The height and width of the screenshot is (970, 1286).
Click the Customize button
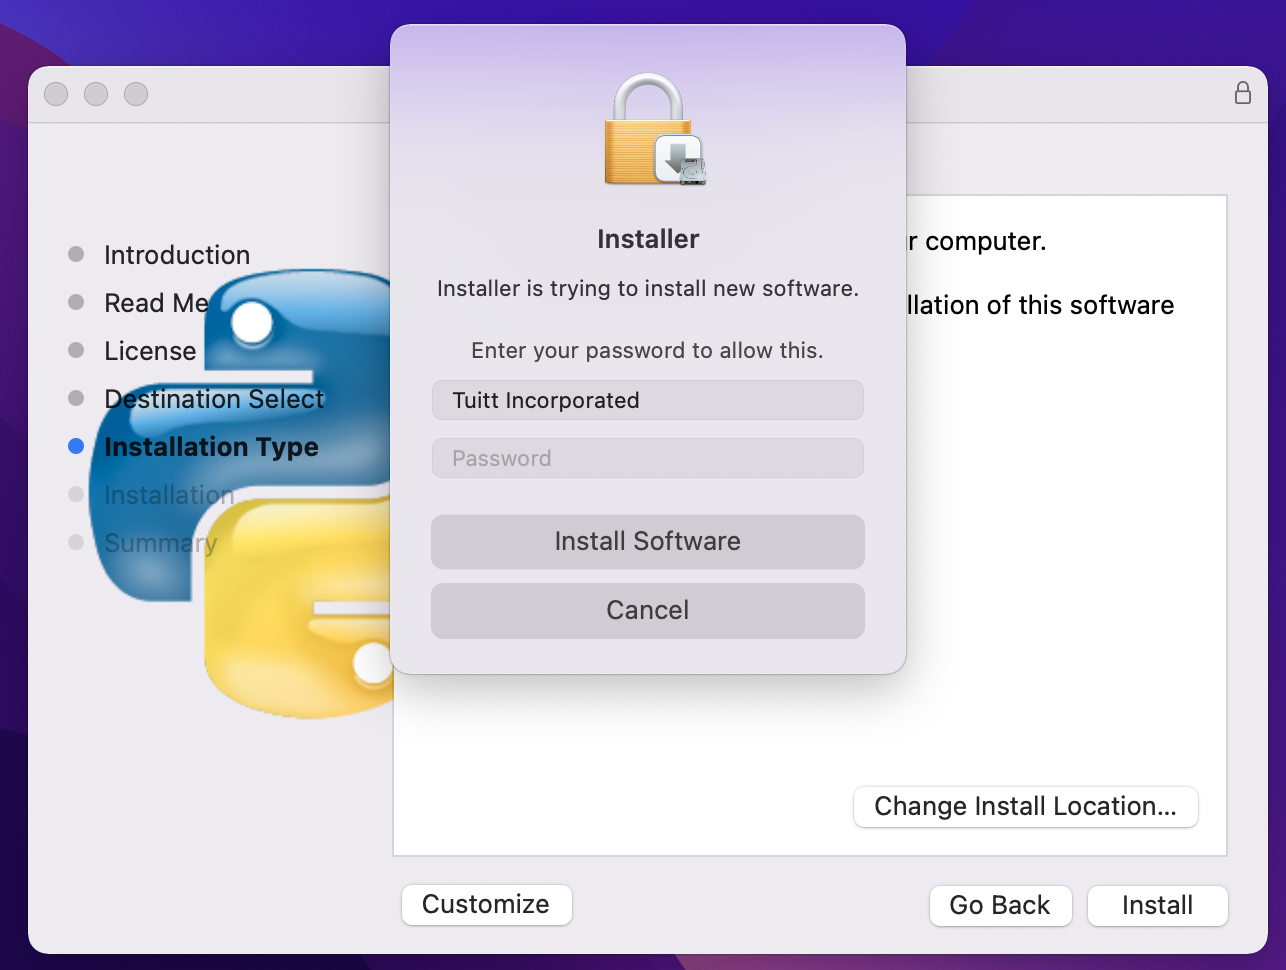tap(486, 905)
